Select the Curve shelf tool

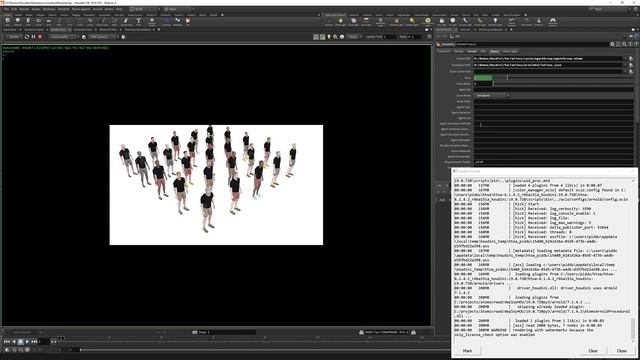tap(91, 21)
